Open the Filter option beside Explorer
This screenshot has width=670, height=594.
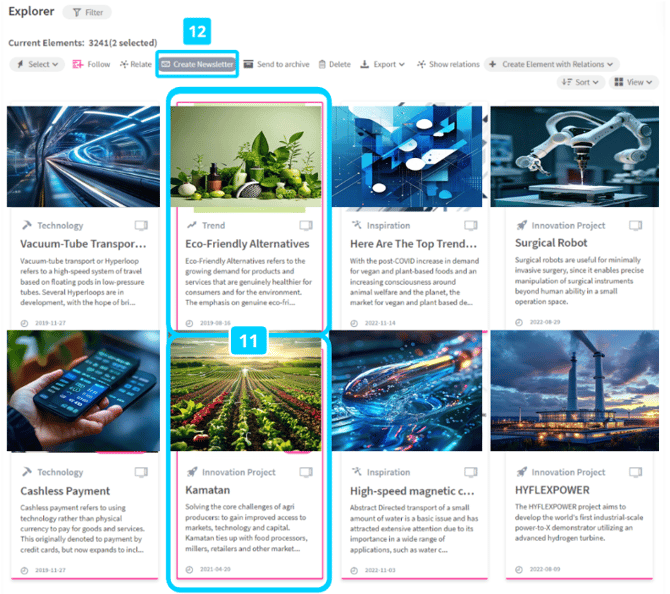(87, 12)
